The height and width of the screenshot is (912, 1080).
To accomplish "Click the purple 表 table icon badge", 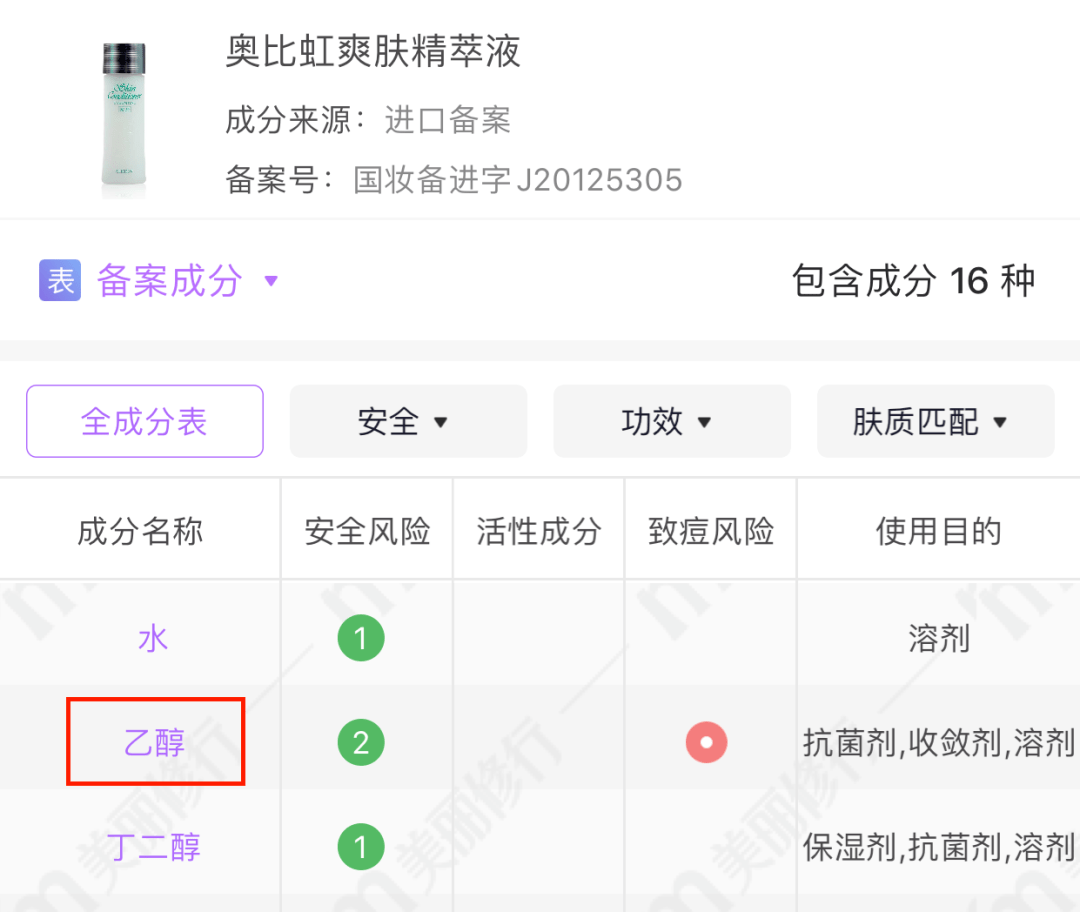I will (60, 281).
